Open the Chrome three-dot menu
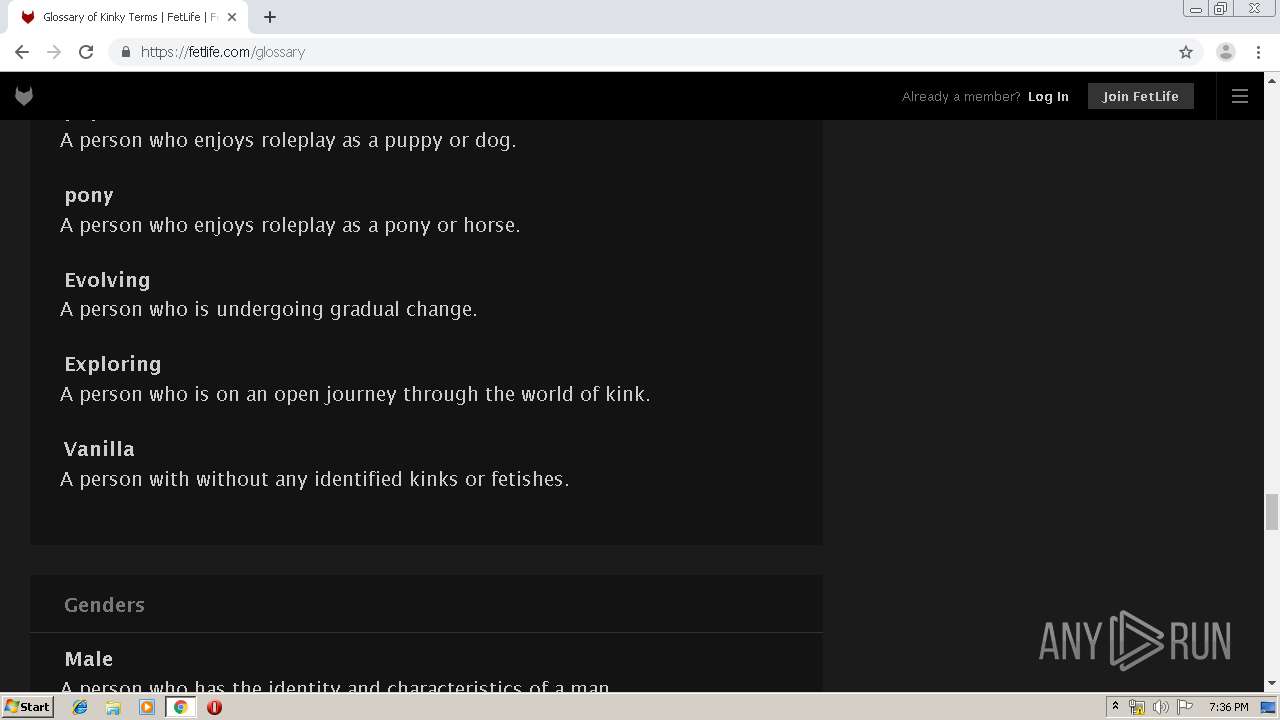This screenshot has width=1280, height=720. pyautogui.click(x=1259, y=52)
